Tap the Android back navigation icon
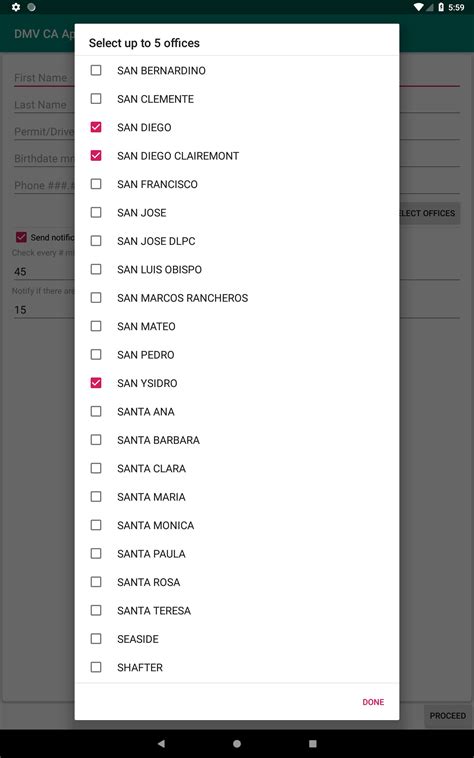The height and width of the screenshot is (758, 474). pos(161,743)
